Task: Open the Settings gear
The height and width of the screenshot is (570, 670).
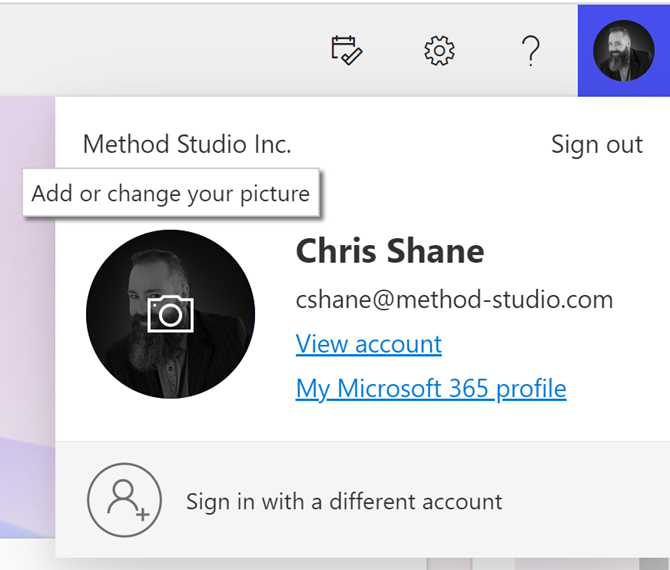Action: pos(439,50)
